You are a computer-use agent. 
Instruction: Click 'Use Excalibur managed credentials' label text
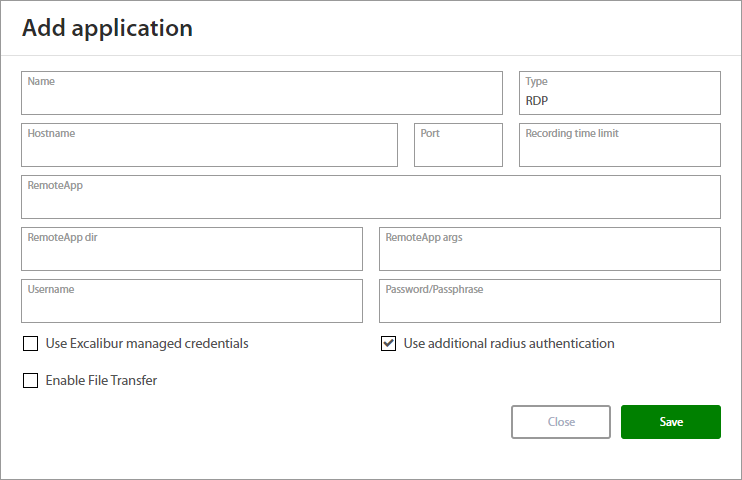click(x=147, y=344)
